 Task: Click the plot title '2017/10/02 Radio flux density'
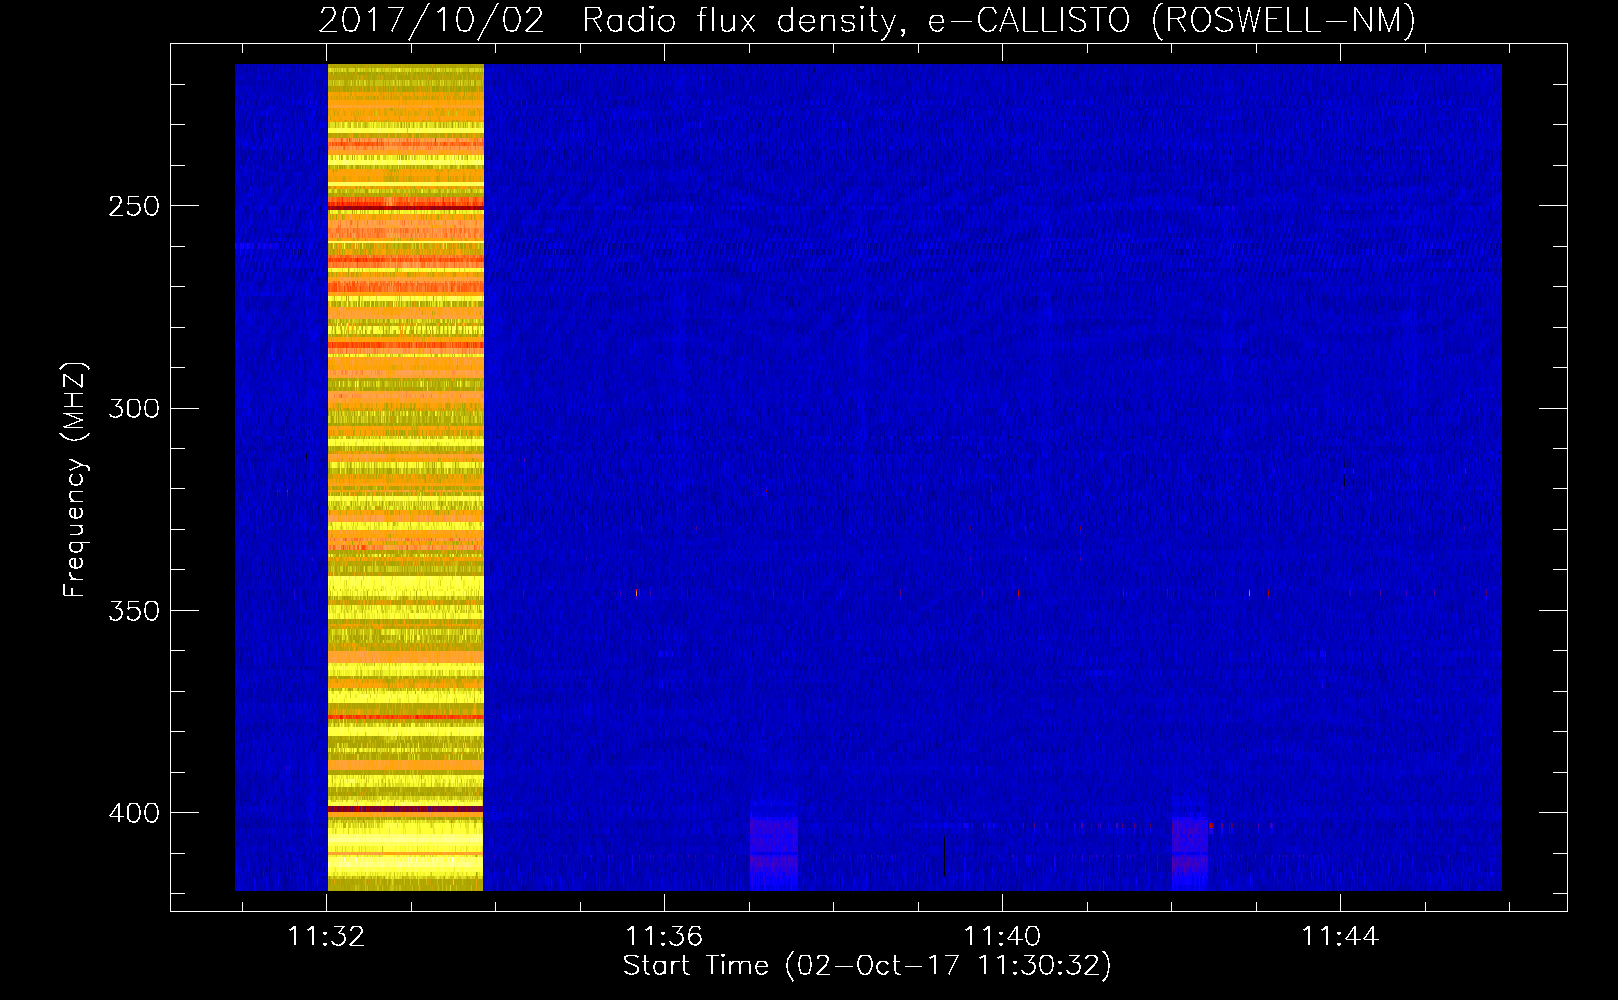609,20
